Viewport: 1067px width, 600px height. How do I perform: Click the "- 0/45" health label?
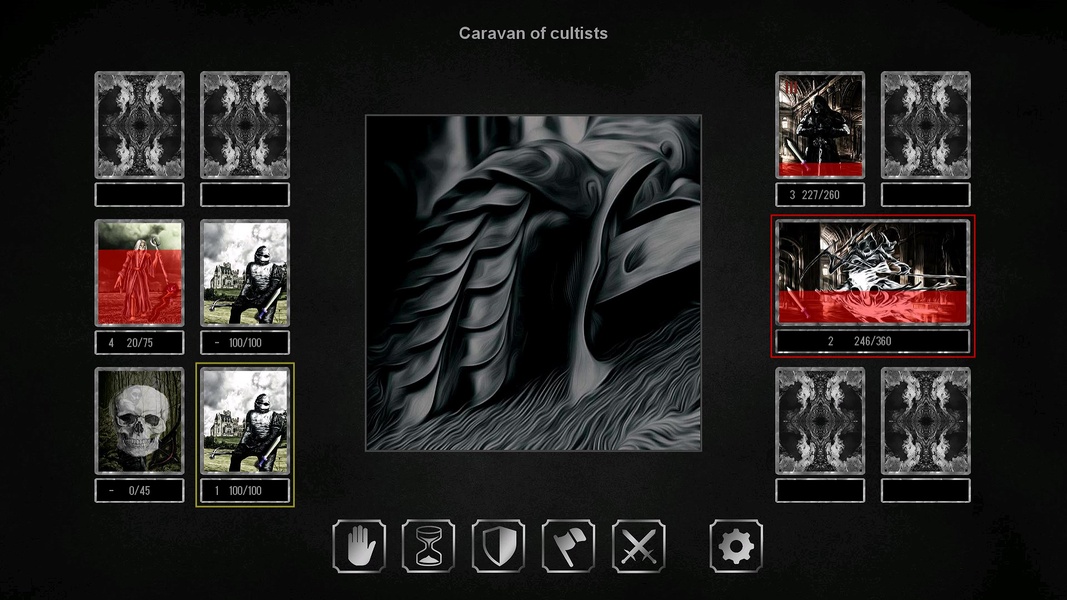point(139,490)
